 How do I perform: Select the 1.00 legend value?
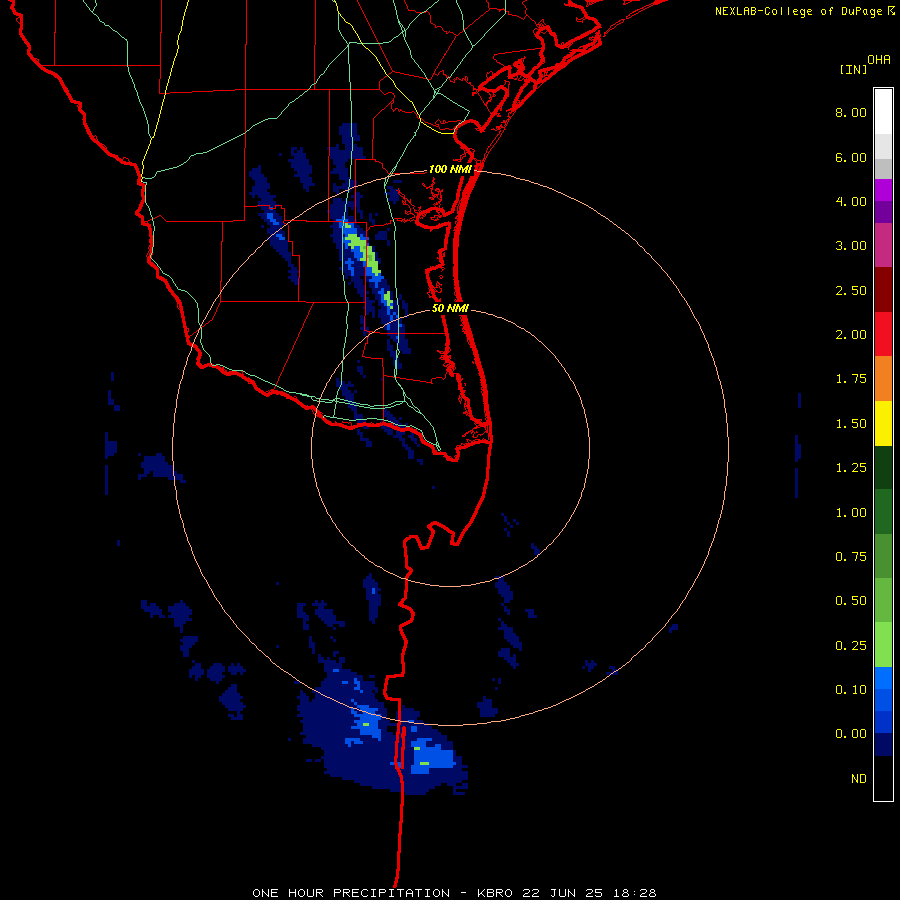(x=851, y=513)
